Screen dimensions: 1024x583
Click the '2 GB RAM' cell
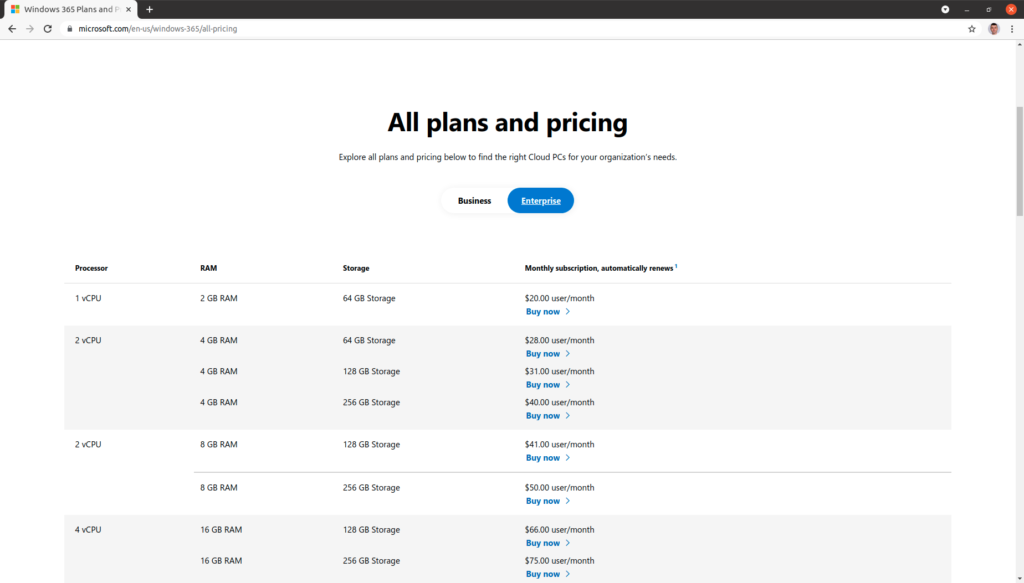tap(219, 298)
